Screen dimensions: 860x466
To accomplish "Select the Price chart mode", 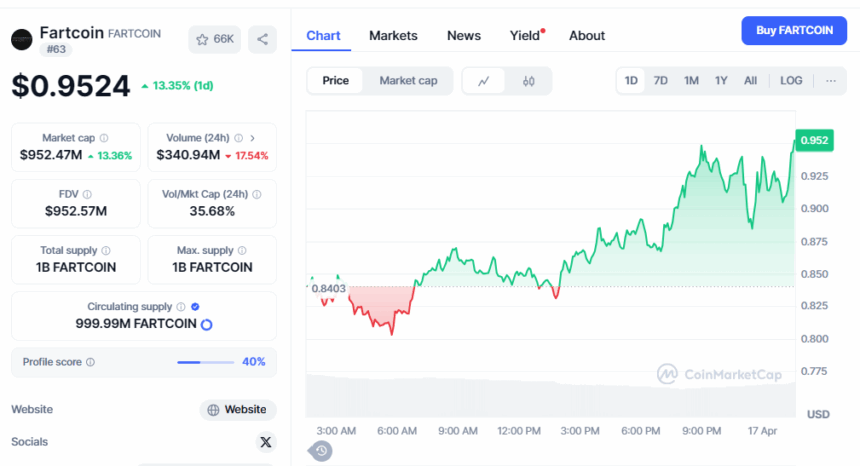I will point(335,81).
